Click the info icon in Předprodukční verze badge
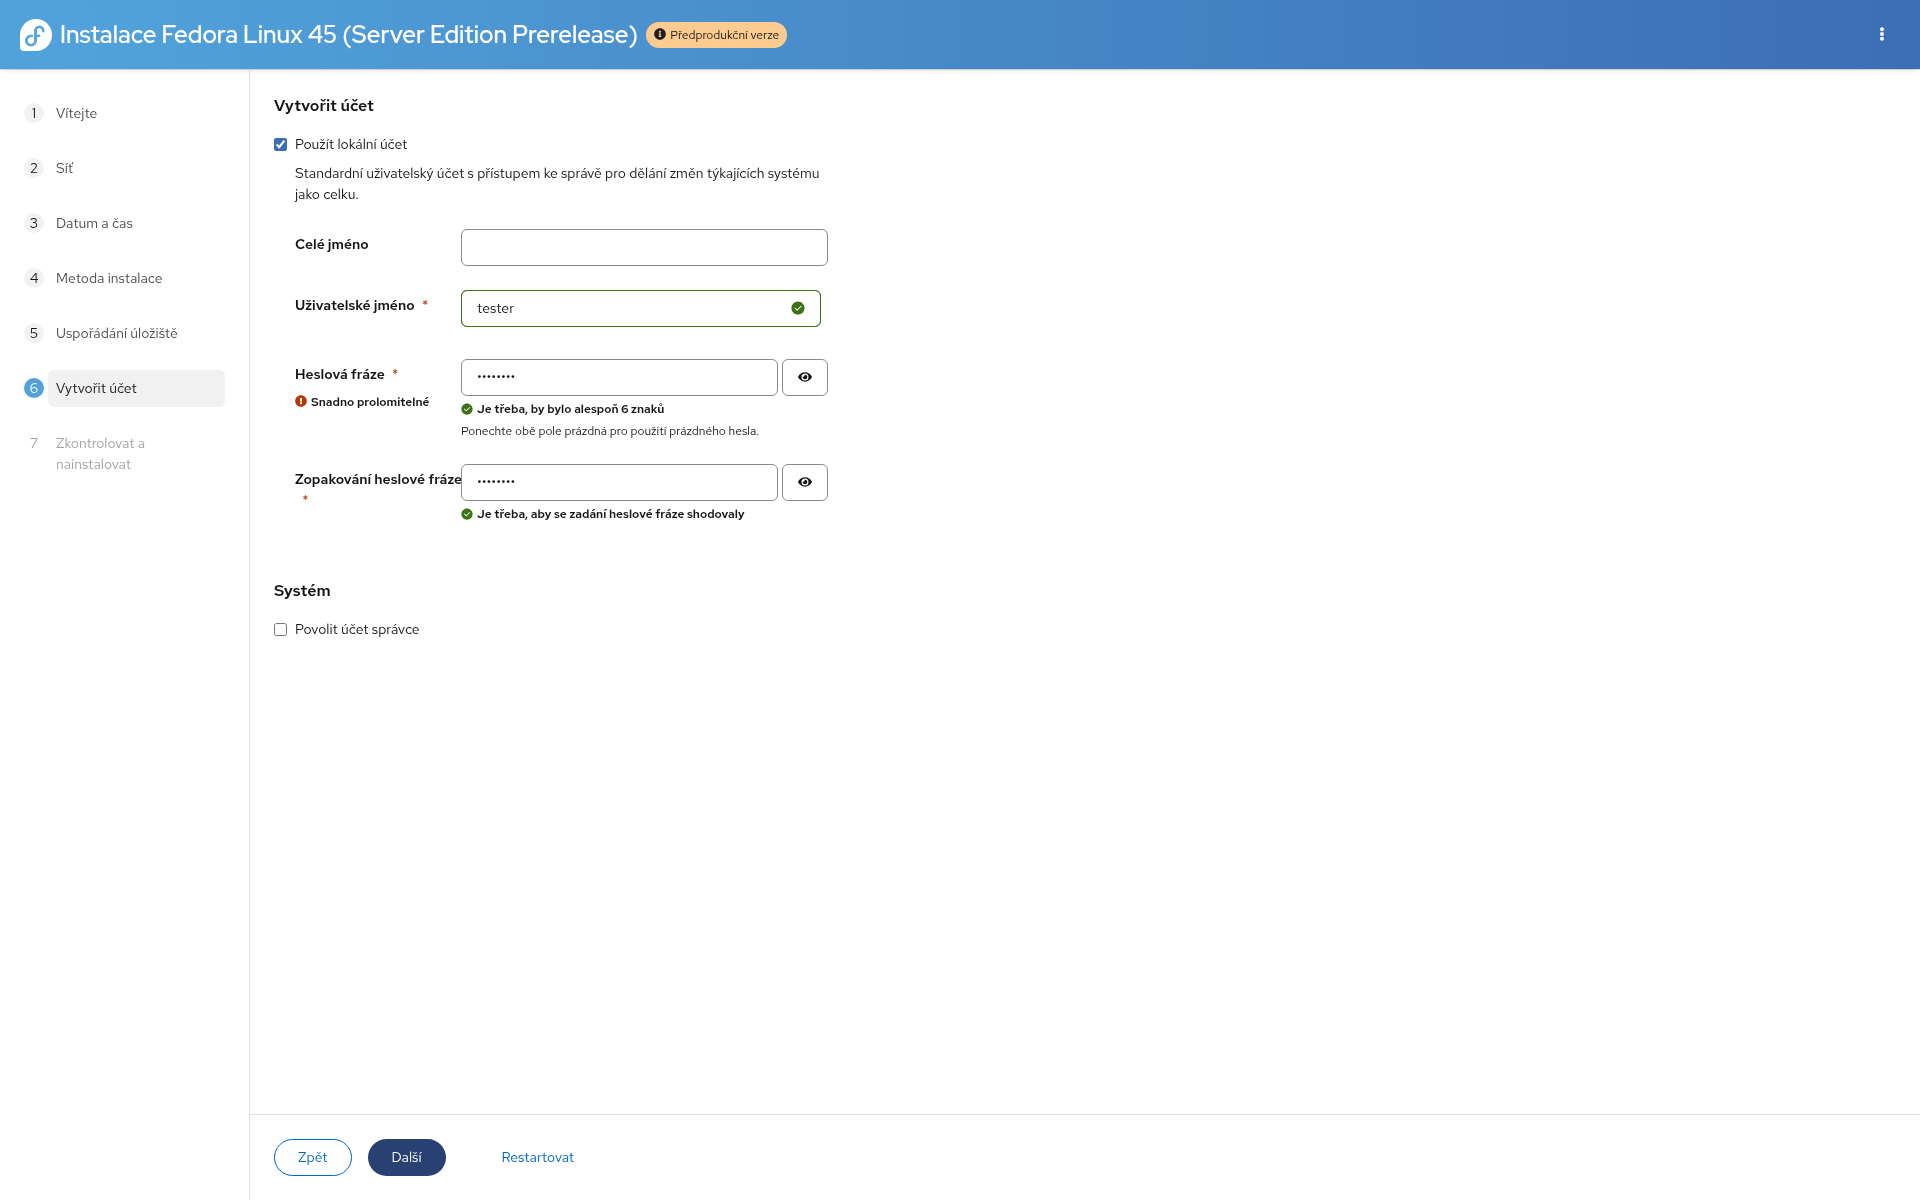The image size is (1920, 1200). (660, 35)
